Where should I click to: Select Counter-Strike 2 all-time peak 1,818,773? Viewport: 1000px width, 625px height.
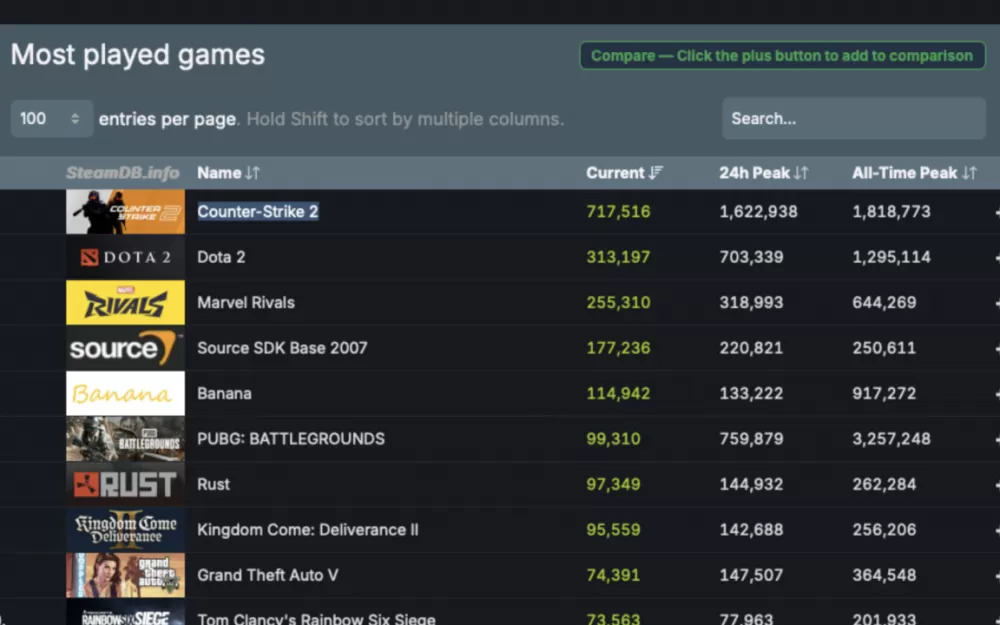[x=892, y=212]
